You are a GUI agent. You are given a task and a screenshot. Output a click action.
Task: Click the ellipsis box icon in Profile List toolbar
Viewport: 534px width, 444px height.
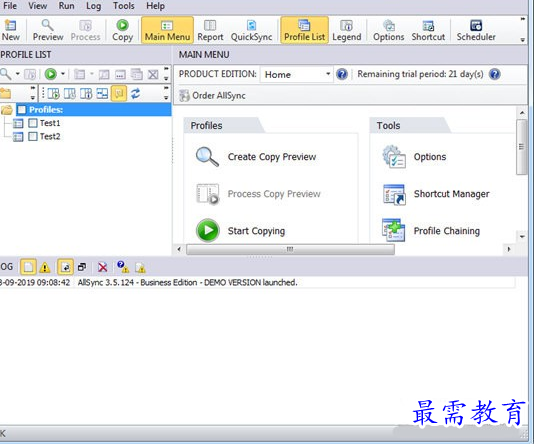coord(120,74)
